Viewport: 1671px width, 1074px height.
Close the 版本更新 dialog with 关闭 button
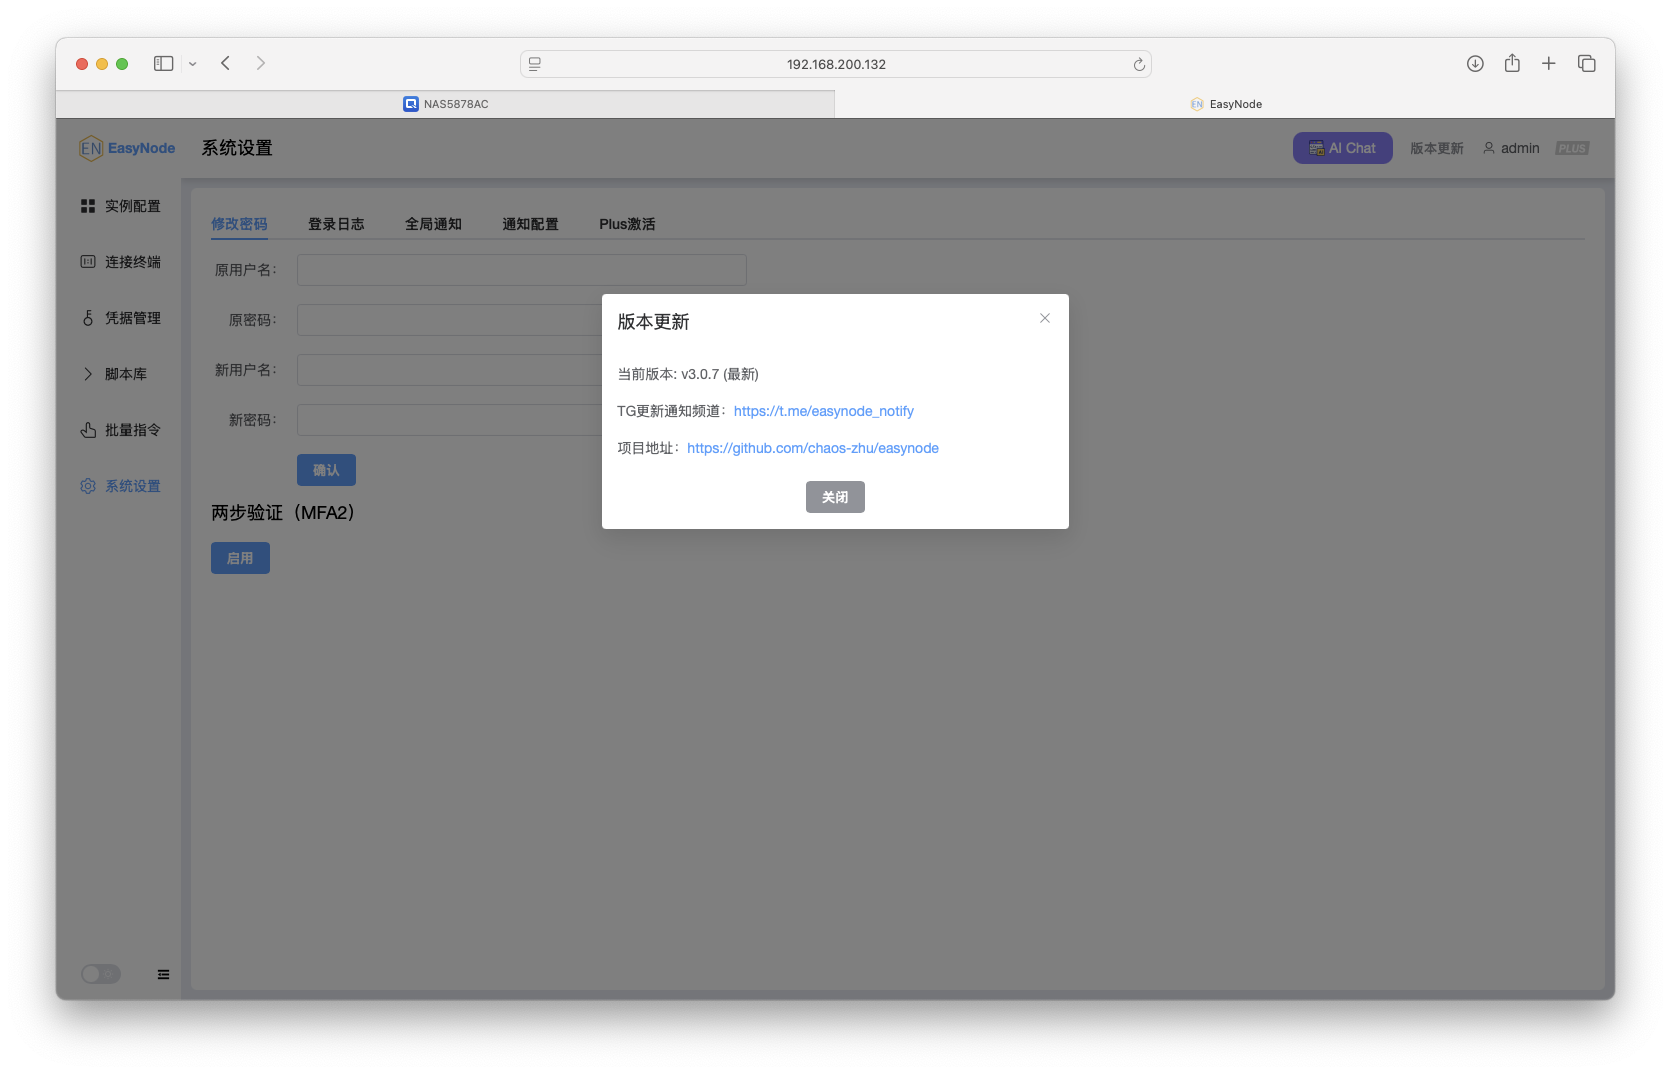(835, 496)
